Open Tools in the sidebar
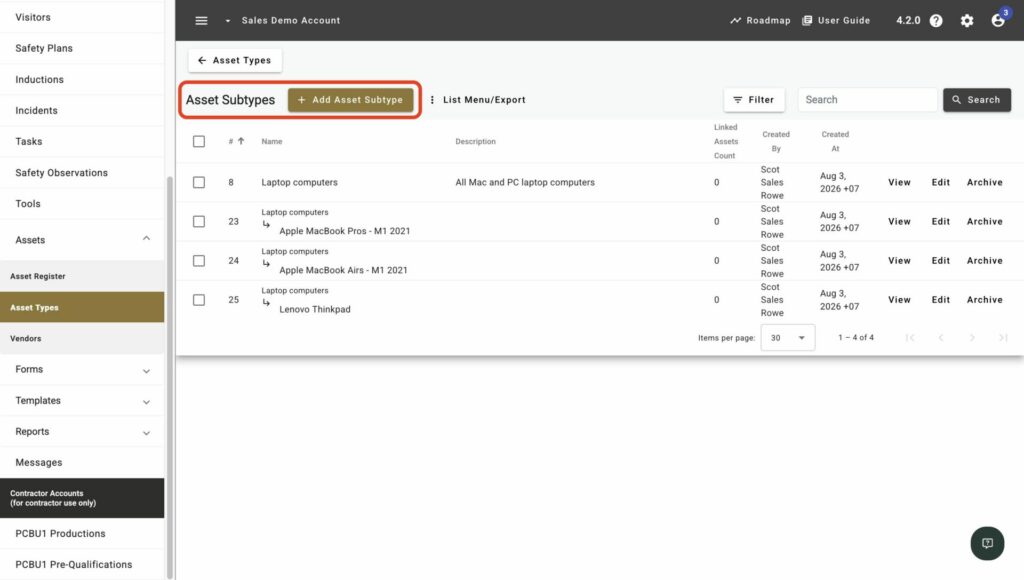This screenshot has height=580, width=1024. pyautogui.click(x=82, y=204)
